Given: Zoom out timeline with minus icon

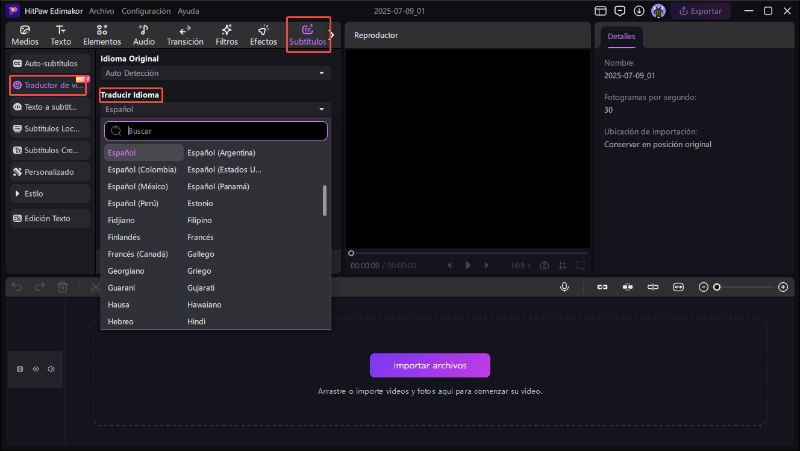Looking at the screenshot, I should pyautogui.click(x=703, y=287).
